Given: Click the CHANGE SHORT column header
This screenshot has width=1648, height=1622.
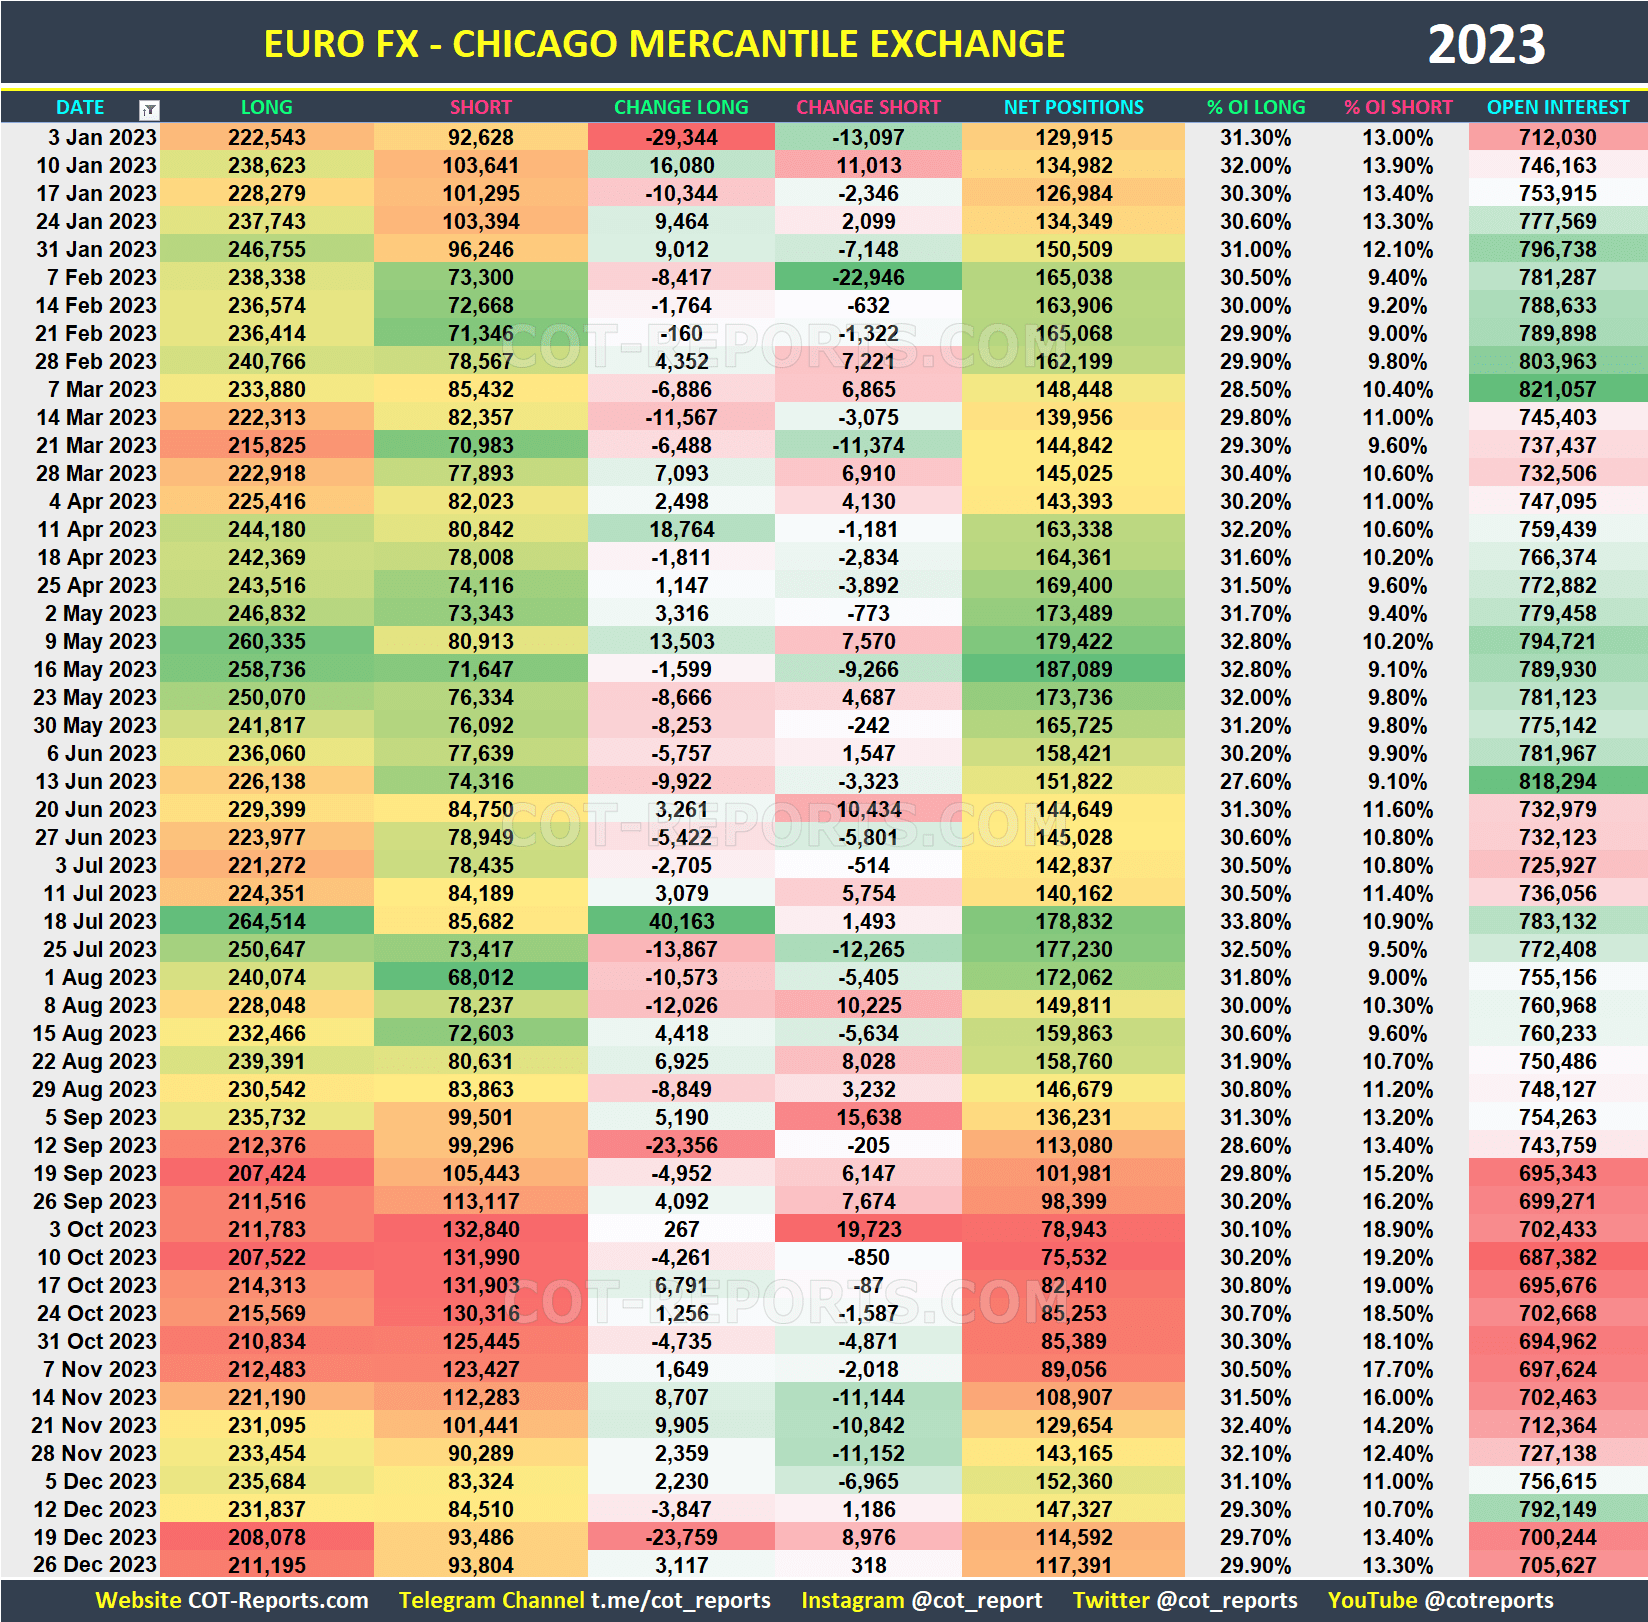Looking at the screenshot, I should tap(867, 107).
